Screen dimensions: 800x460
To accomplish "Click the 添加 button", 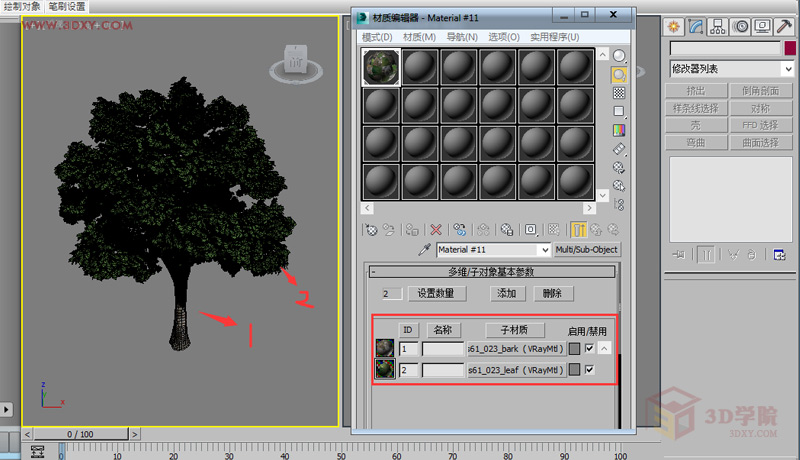I will click(507, 293).
